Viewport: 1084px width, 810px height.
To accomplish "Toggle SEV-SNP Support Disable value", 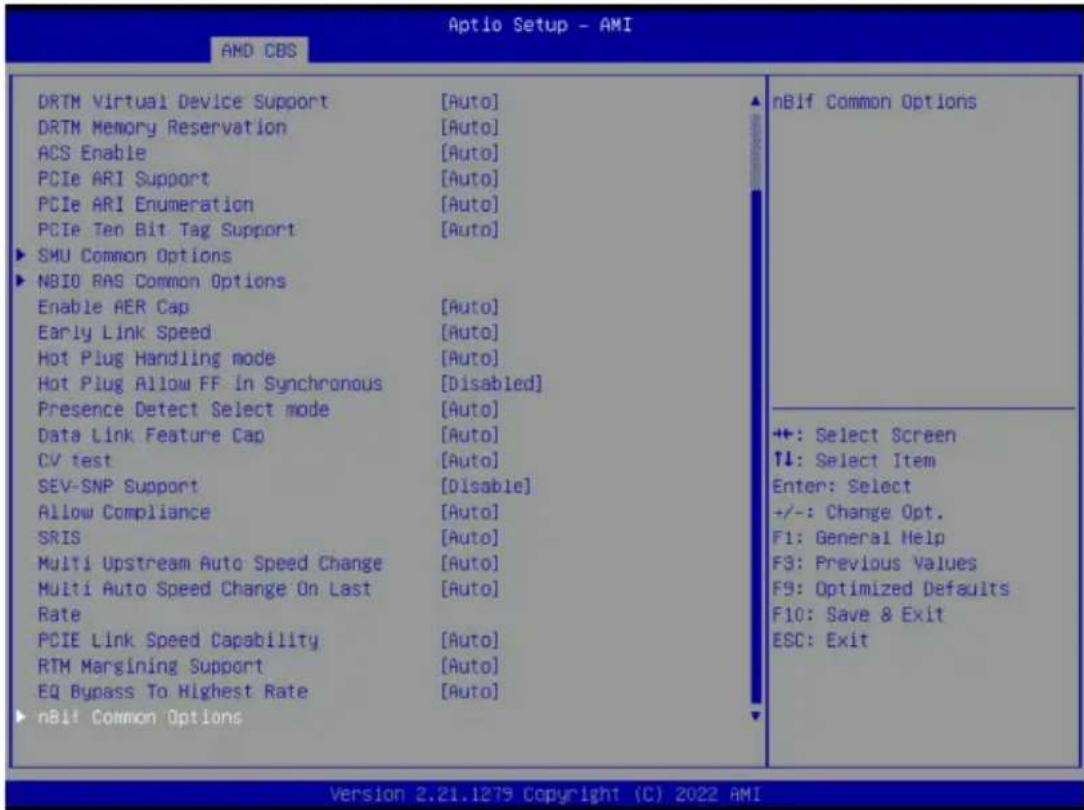I will click(x=486, y=487).
